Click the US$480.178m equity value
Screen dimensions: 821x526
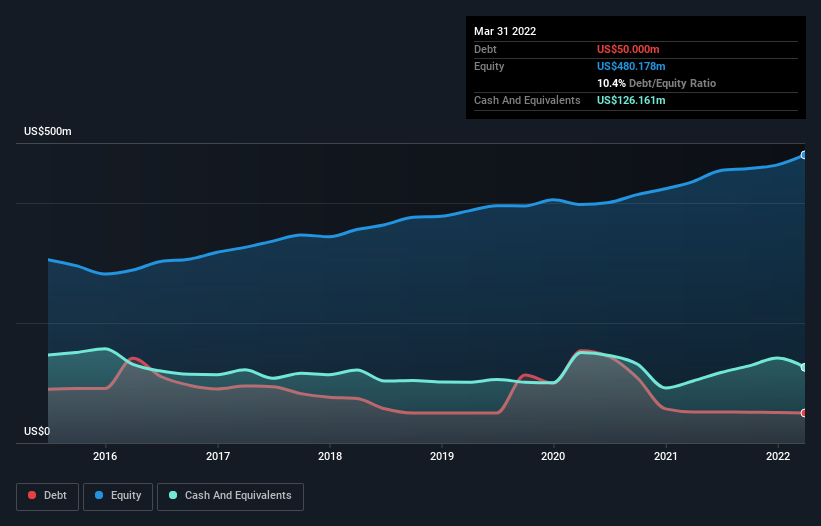(x=631, y=66)
